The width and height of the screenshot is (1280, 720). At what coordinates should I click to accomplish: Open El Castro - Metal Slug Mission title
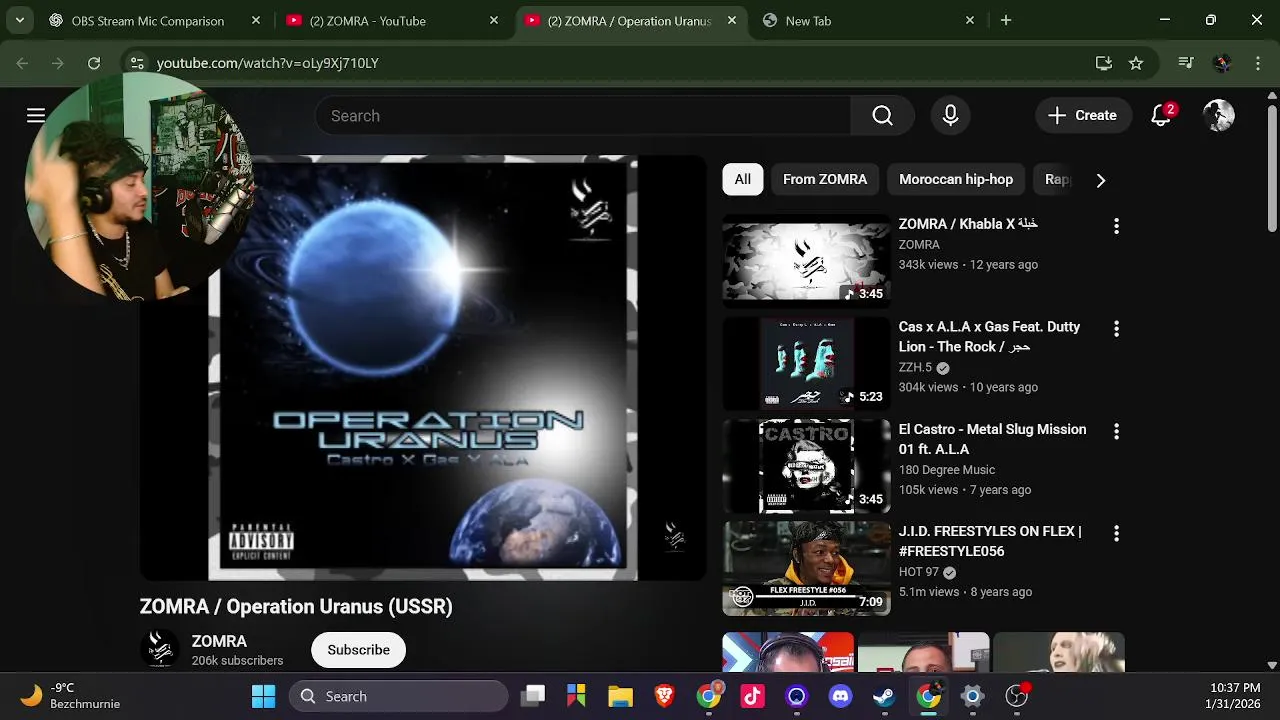pos(992,439)
